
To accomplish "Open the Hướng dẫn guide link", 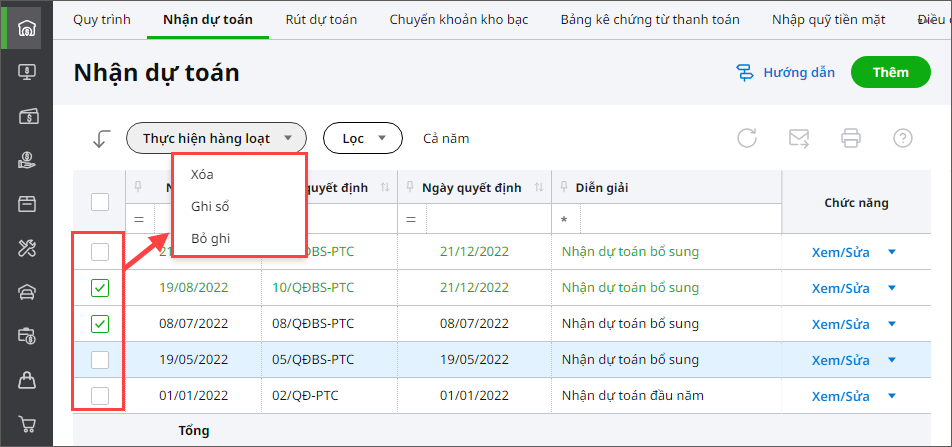I will coord(799,73).
